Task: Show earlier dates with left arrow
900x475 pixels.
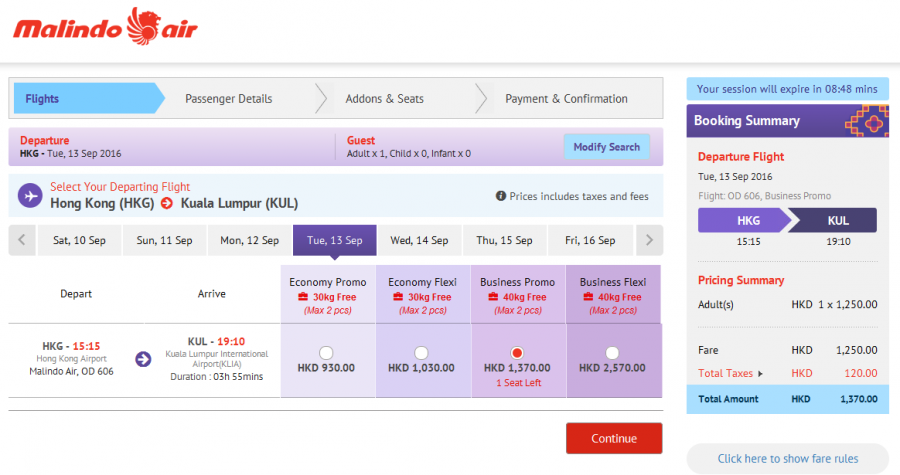Action: click(22, 240)
